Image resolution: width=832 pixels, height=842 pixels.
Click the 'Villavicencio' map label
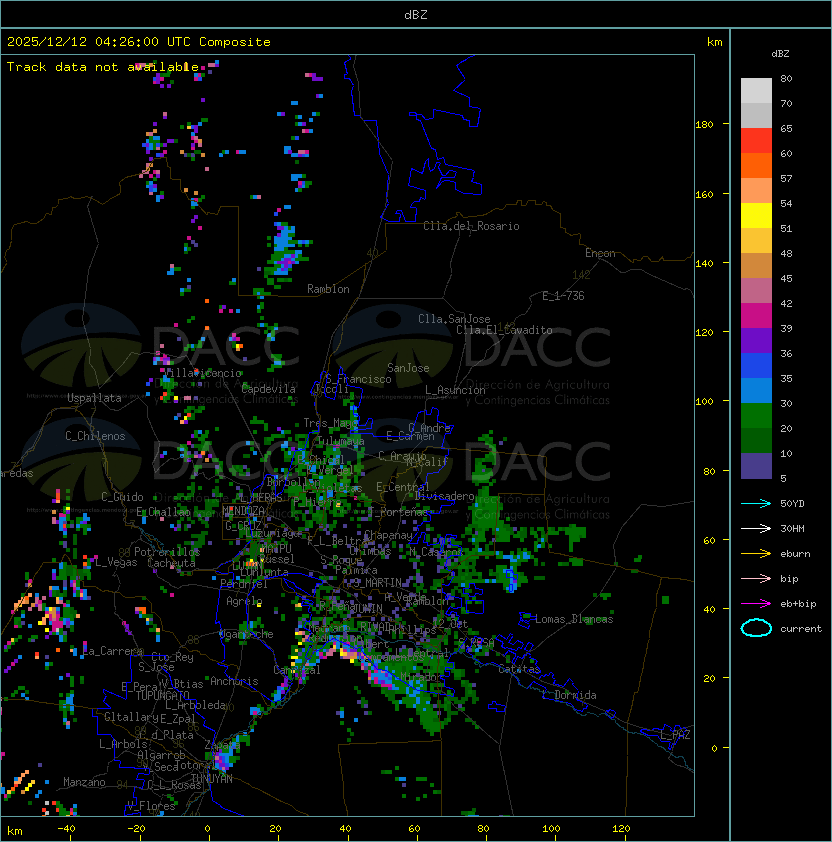[x=202, y=373]
